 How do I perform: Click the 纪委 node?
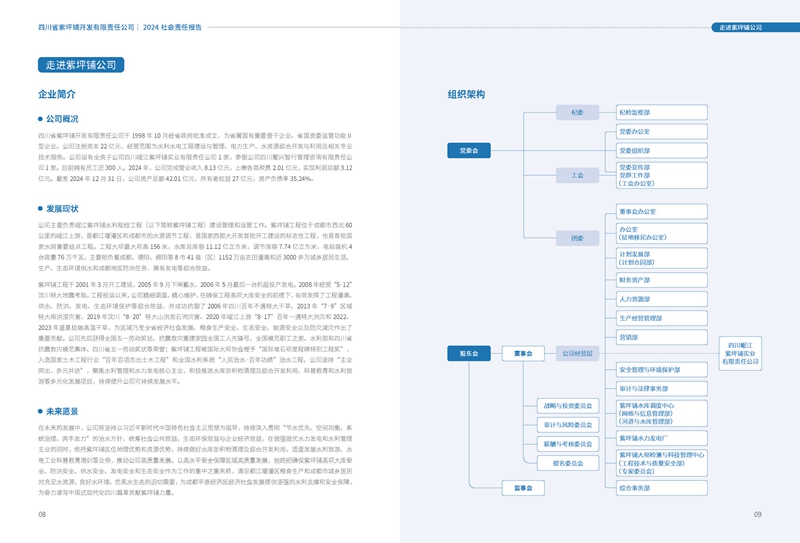577,112
